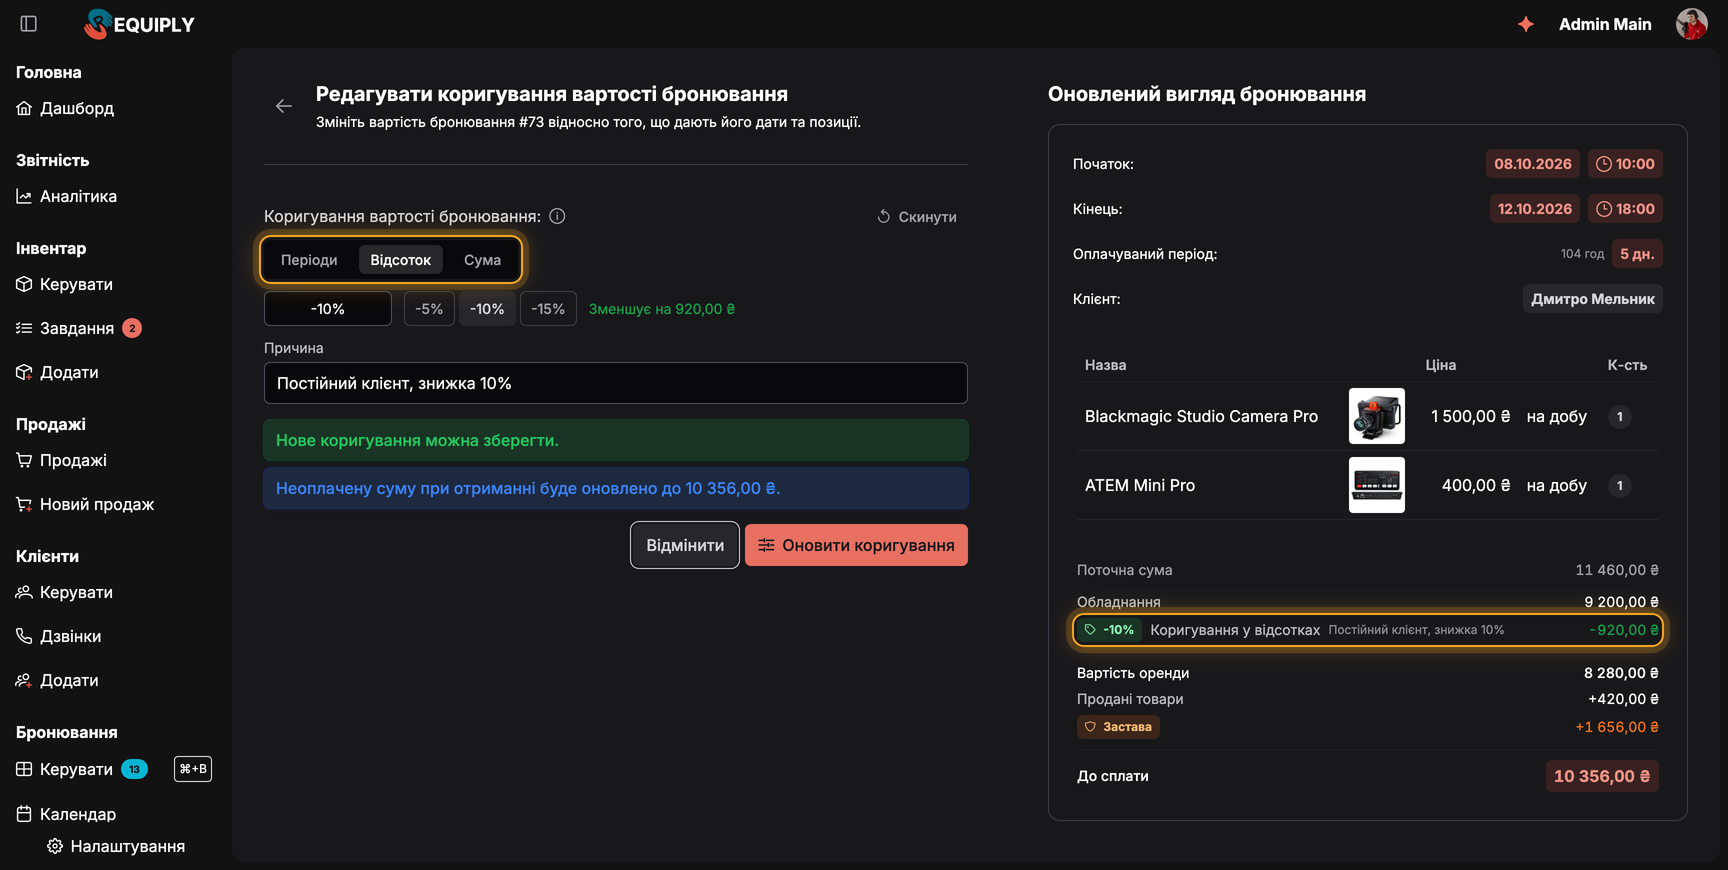Open Новий продаж in the sidebar
The image size is (1728, 870).
85,504
